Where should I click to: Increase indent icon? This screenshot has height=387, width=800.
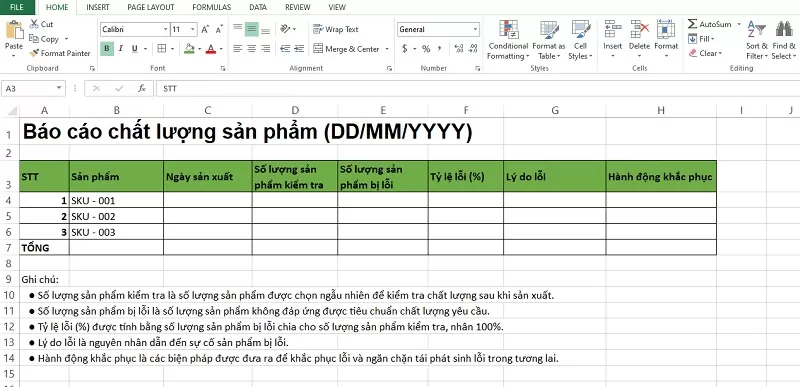[299, 49]
